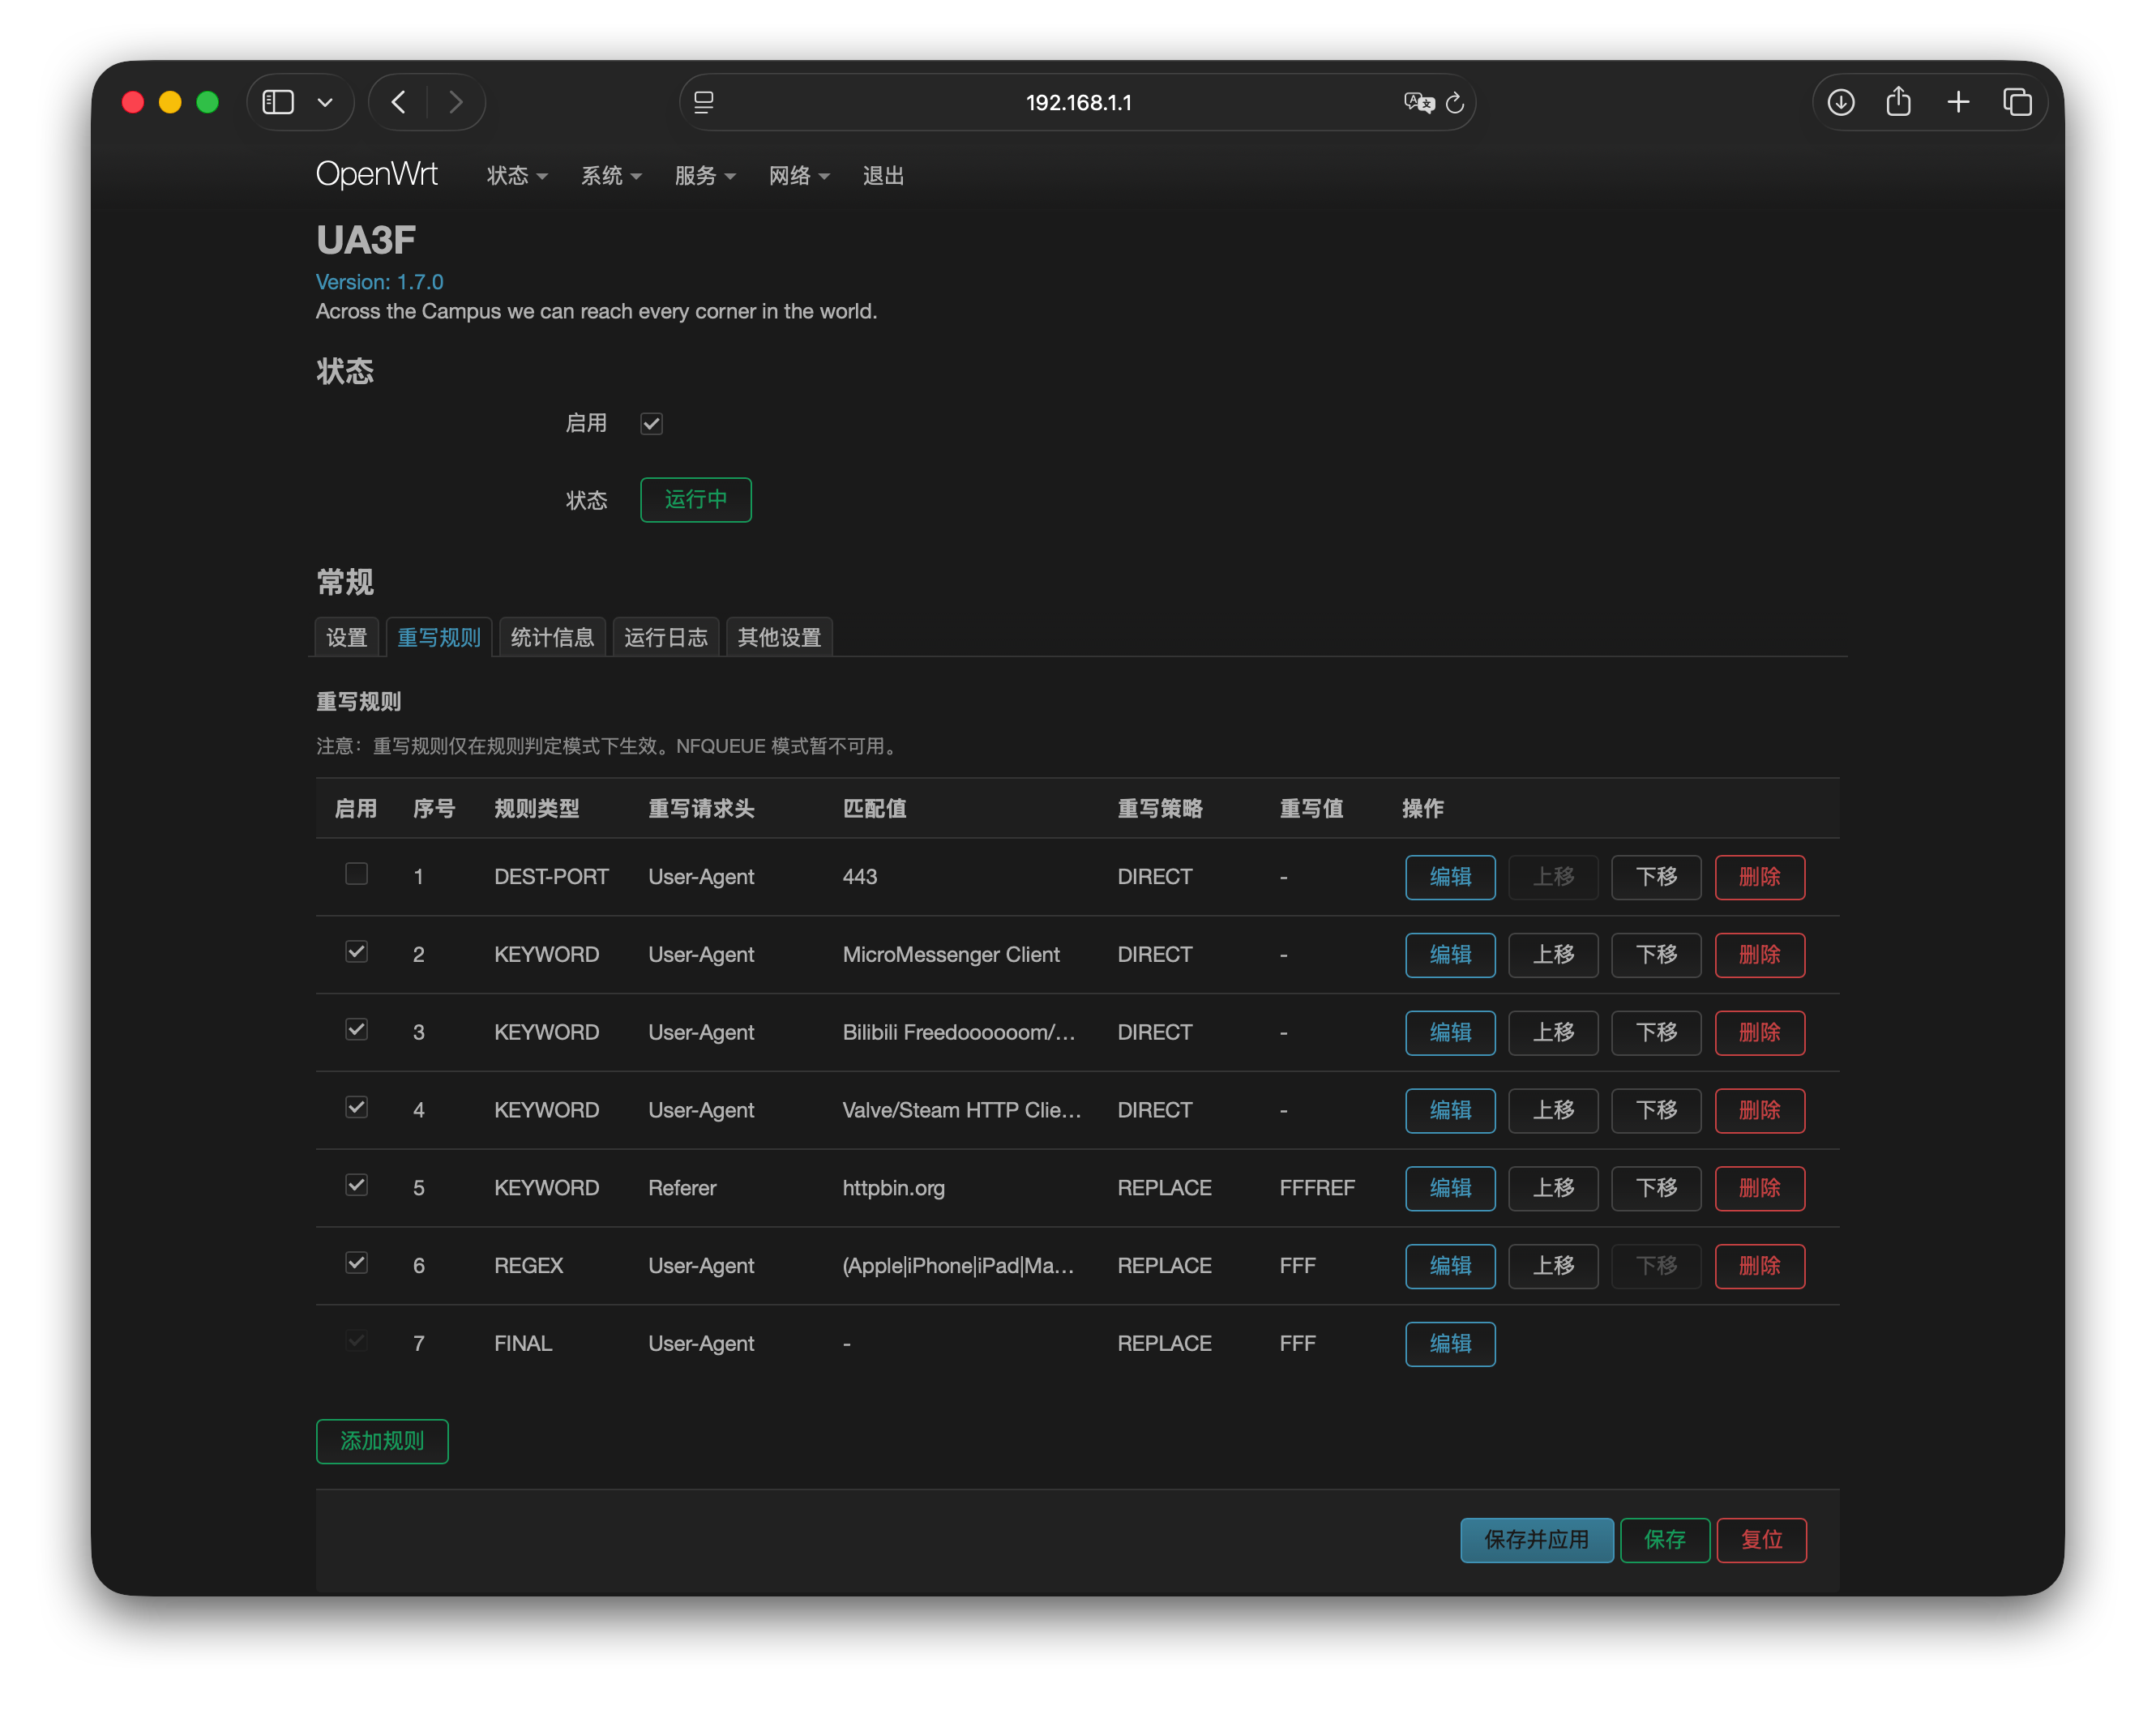Show the tab overview icon
The height and width of the screenshot is (1718, 2156).
(x=2017, y=102)
